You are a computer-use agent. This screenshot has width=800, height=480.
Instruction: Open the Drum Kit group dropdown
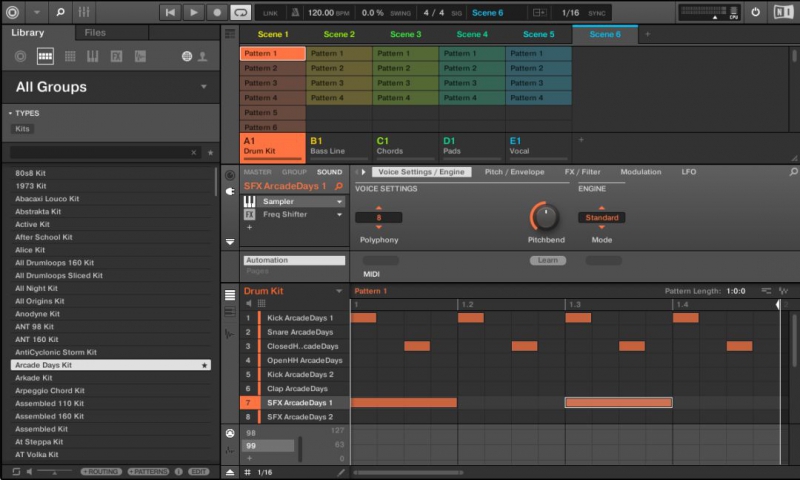(339, 291)
